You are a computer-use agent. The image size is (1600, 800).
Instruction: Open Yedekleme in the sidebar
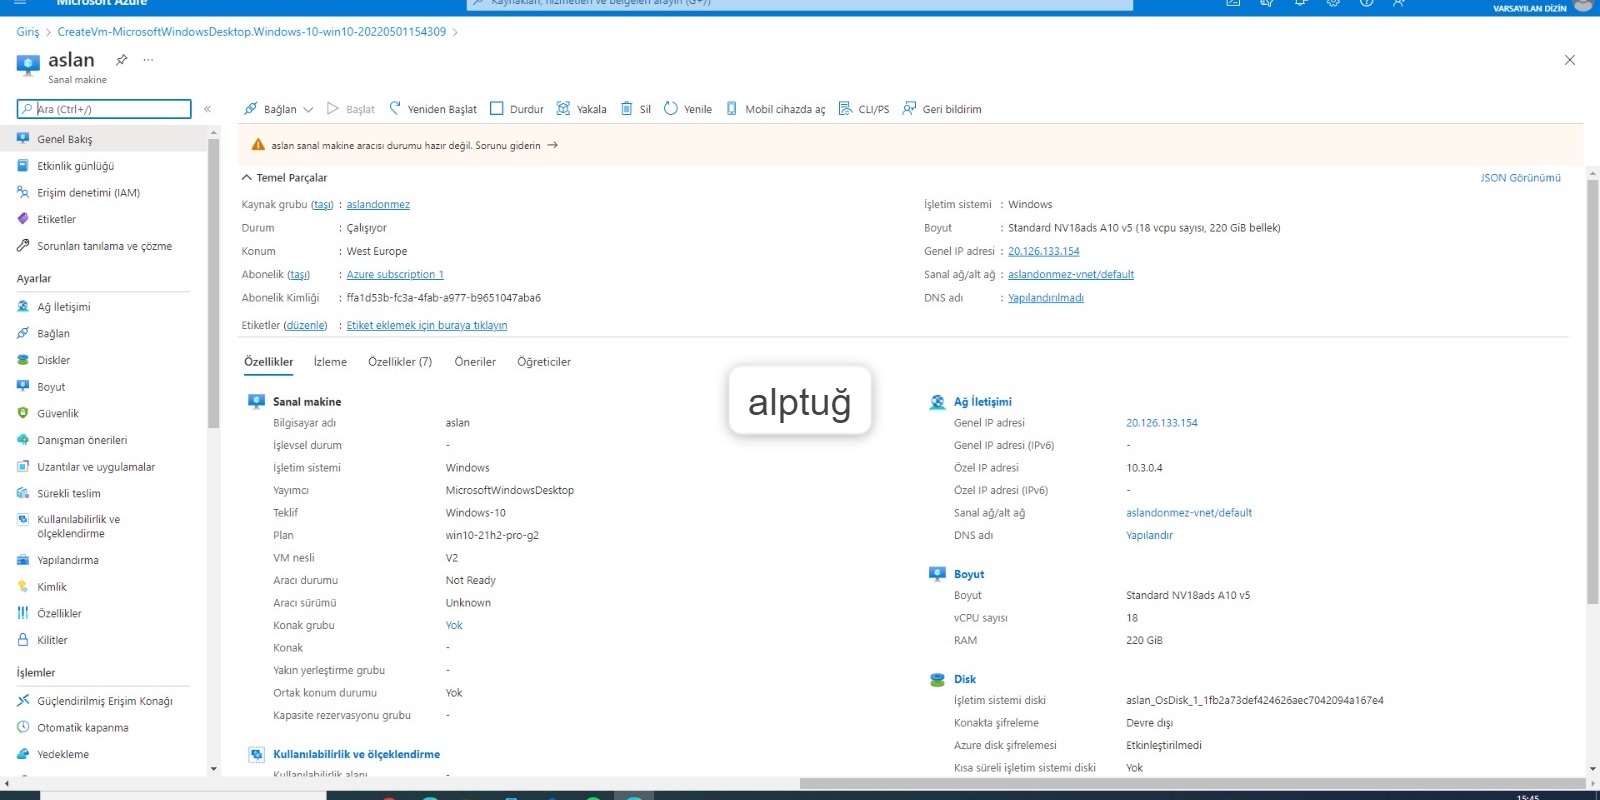[x=63, y=754]
